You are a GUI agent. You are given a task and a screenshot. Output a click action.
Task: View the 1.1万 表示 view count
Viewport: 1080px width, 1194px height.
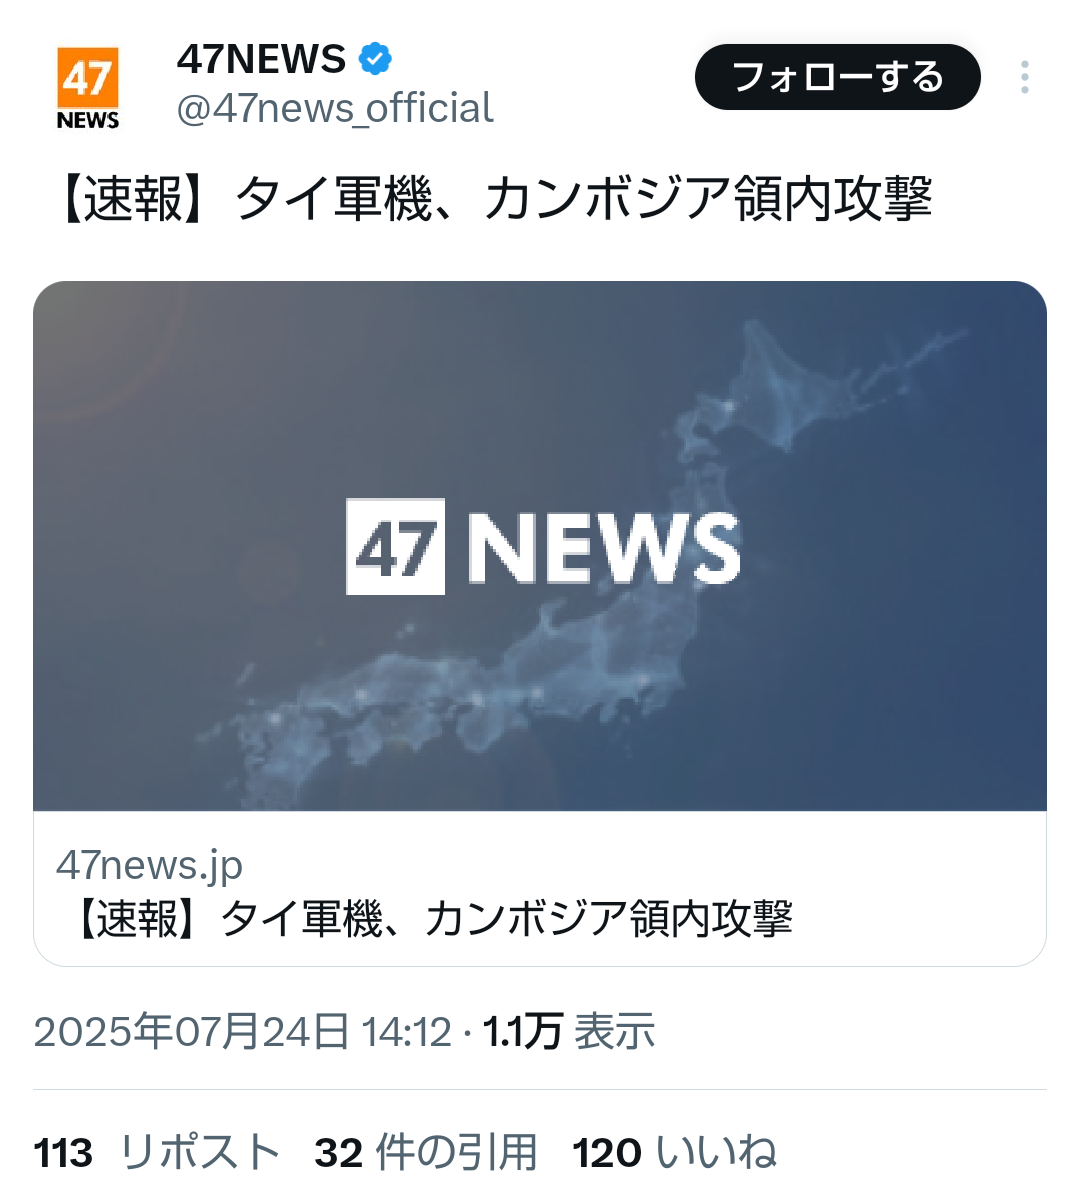[568, 1032]
